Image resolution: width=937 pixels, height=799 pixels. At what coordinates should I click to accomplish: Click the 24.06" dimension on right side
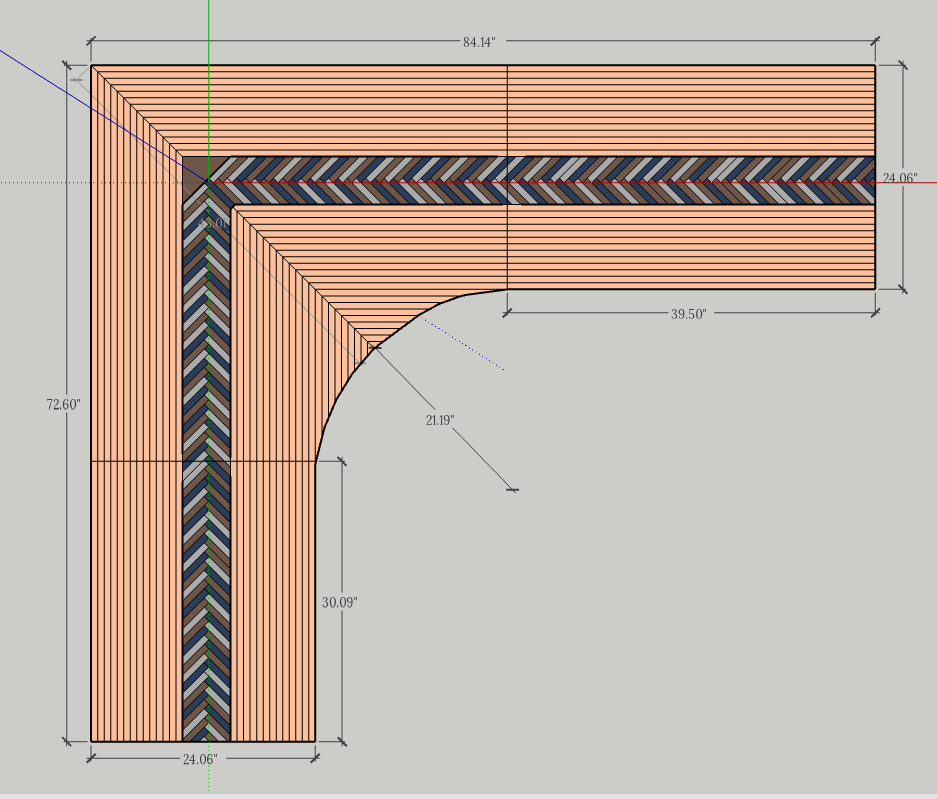pyautogui.click(x=899, y=178)
